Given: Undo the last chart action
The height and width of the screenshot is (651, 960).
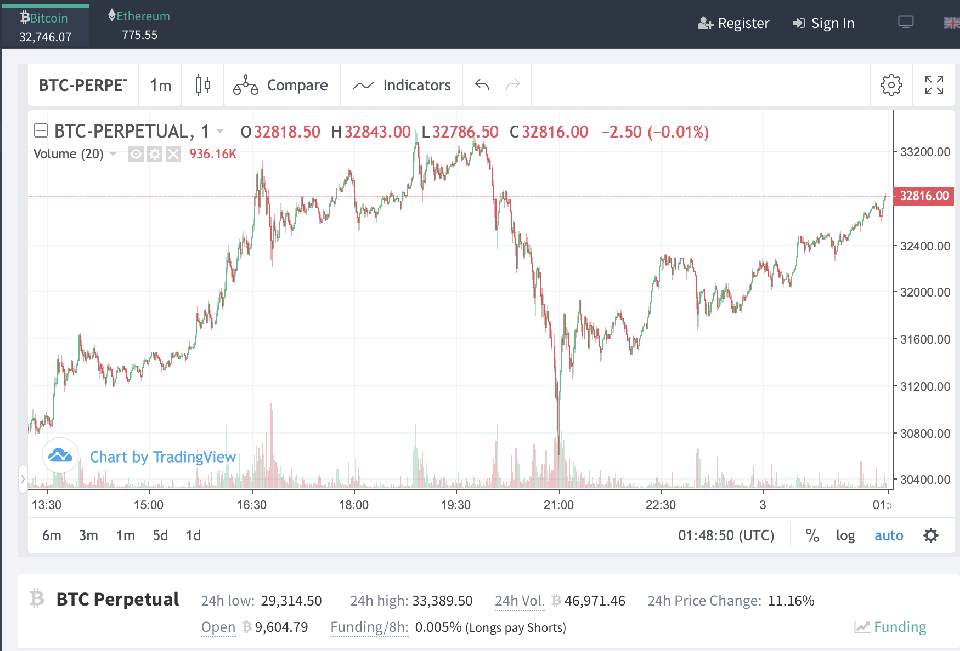Looking at the screenshot, I should point(482,85).
